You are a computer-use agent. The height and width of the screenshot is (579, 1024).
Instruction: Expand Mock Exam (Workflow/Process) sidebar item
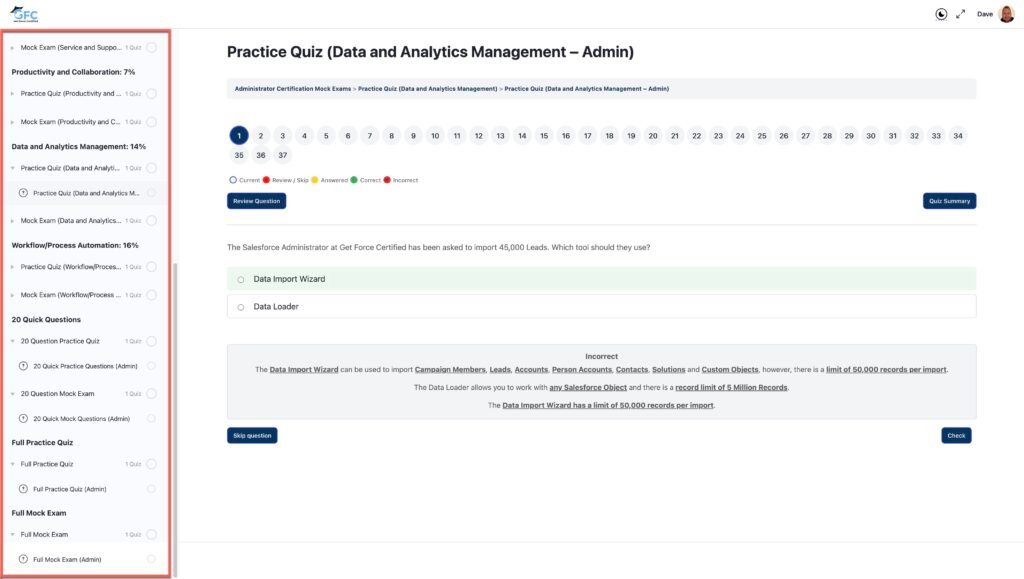pos(12,295)
